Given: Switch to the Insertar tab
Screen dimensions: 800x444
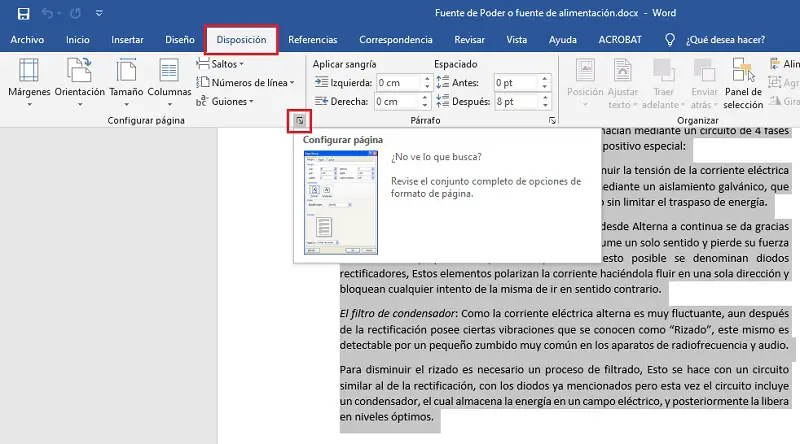Looking at the screenshot, I should coord(127,40).
